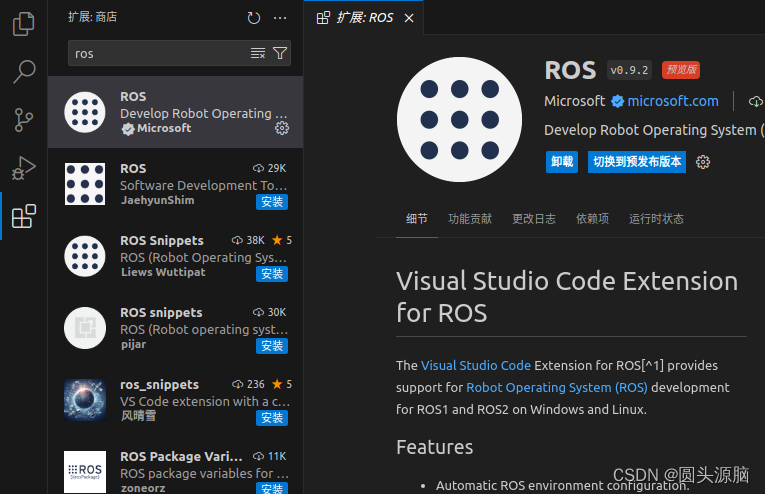Open the extensions filter menu
This screenshot has width=765, height=494.
pos(280,53)
